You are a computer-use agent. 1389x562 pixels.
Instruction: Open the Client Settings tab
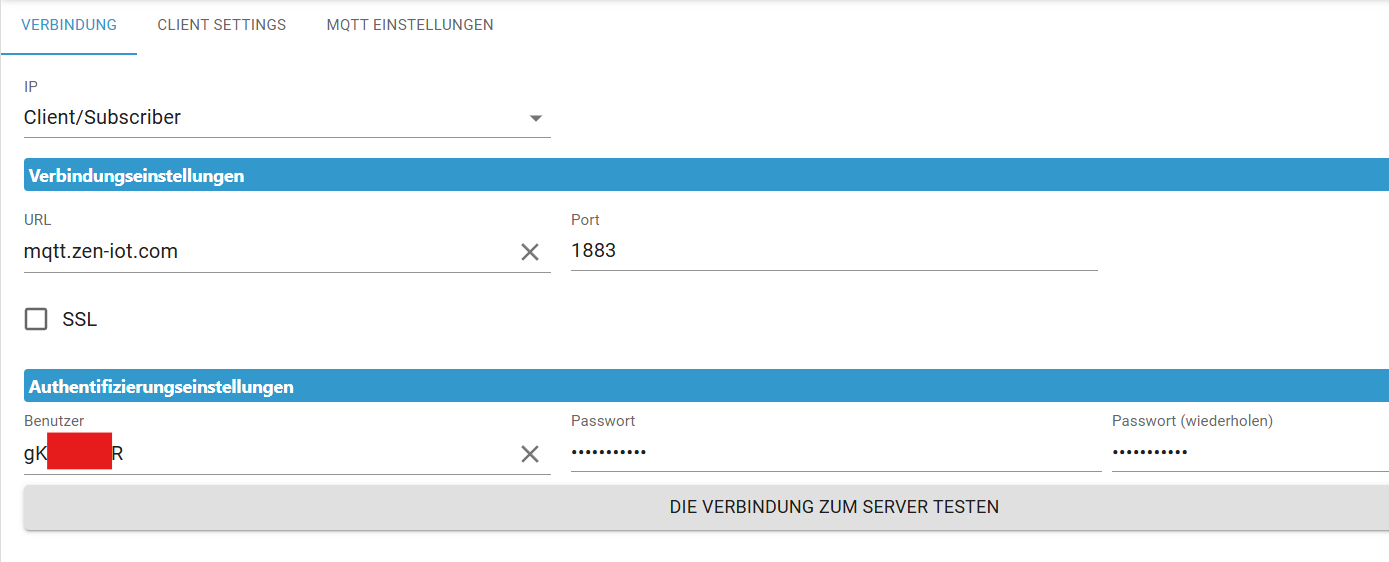coord(222,25)
